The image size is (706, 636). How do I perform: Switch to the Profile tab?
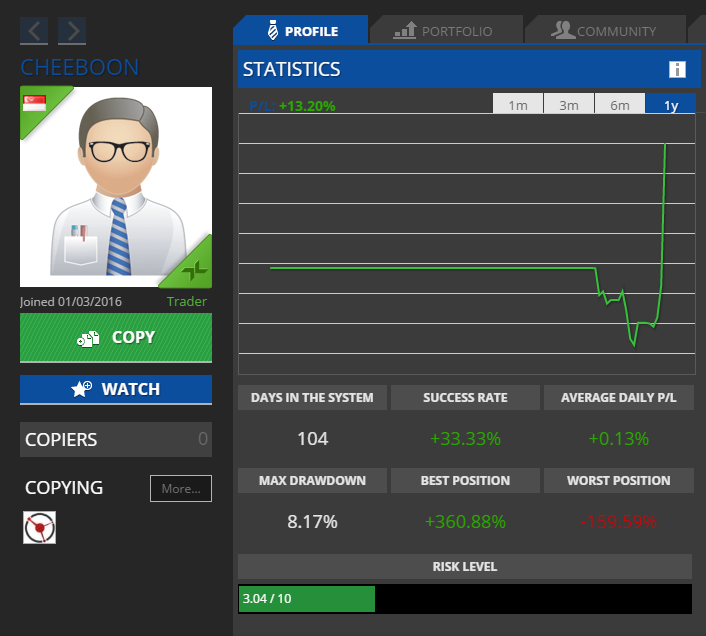point(300,31)
